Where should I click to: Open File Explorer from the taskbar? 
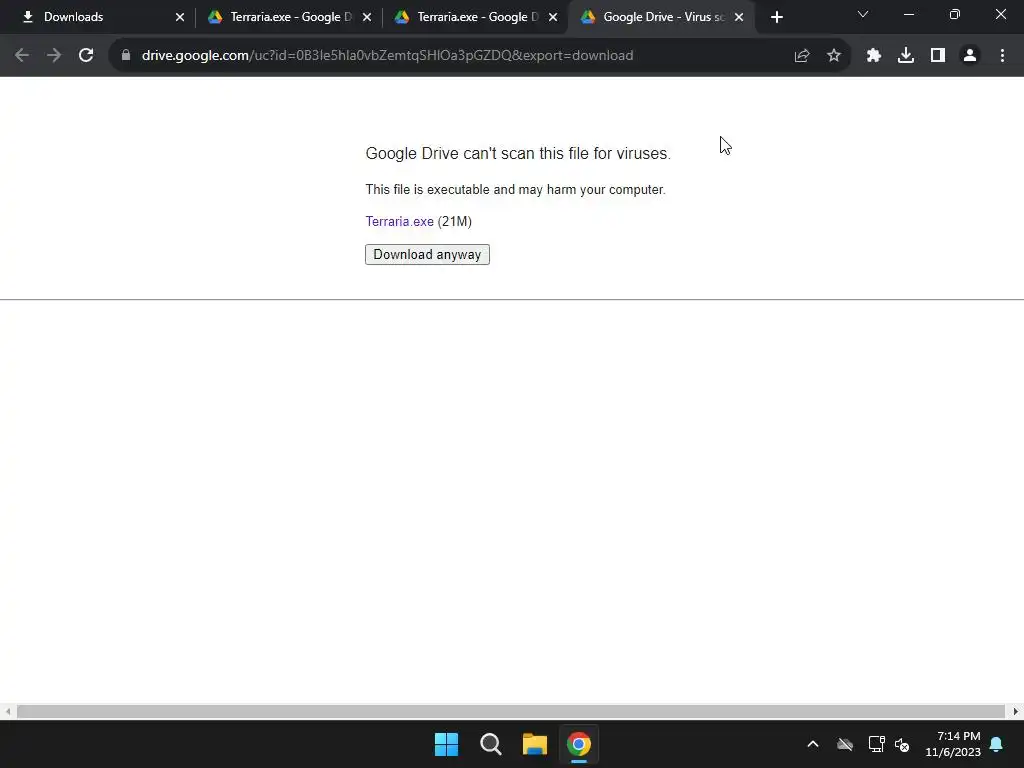point(535,744)
